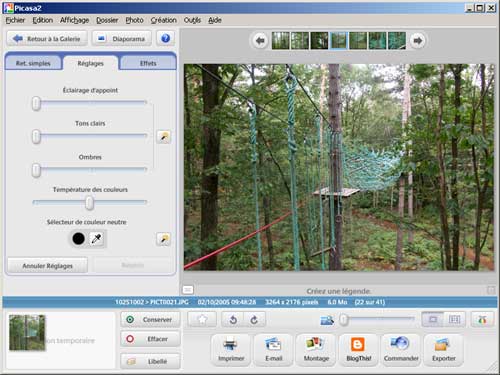Start the Diaporama slideshow
The image size is (500, 375).
(122, 39)
